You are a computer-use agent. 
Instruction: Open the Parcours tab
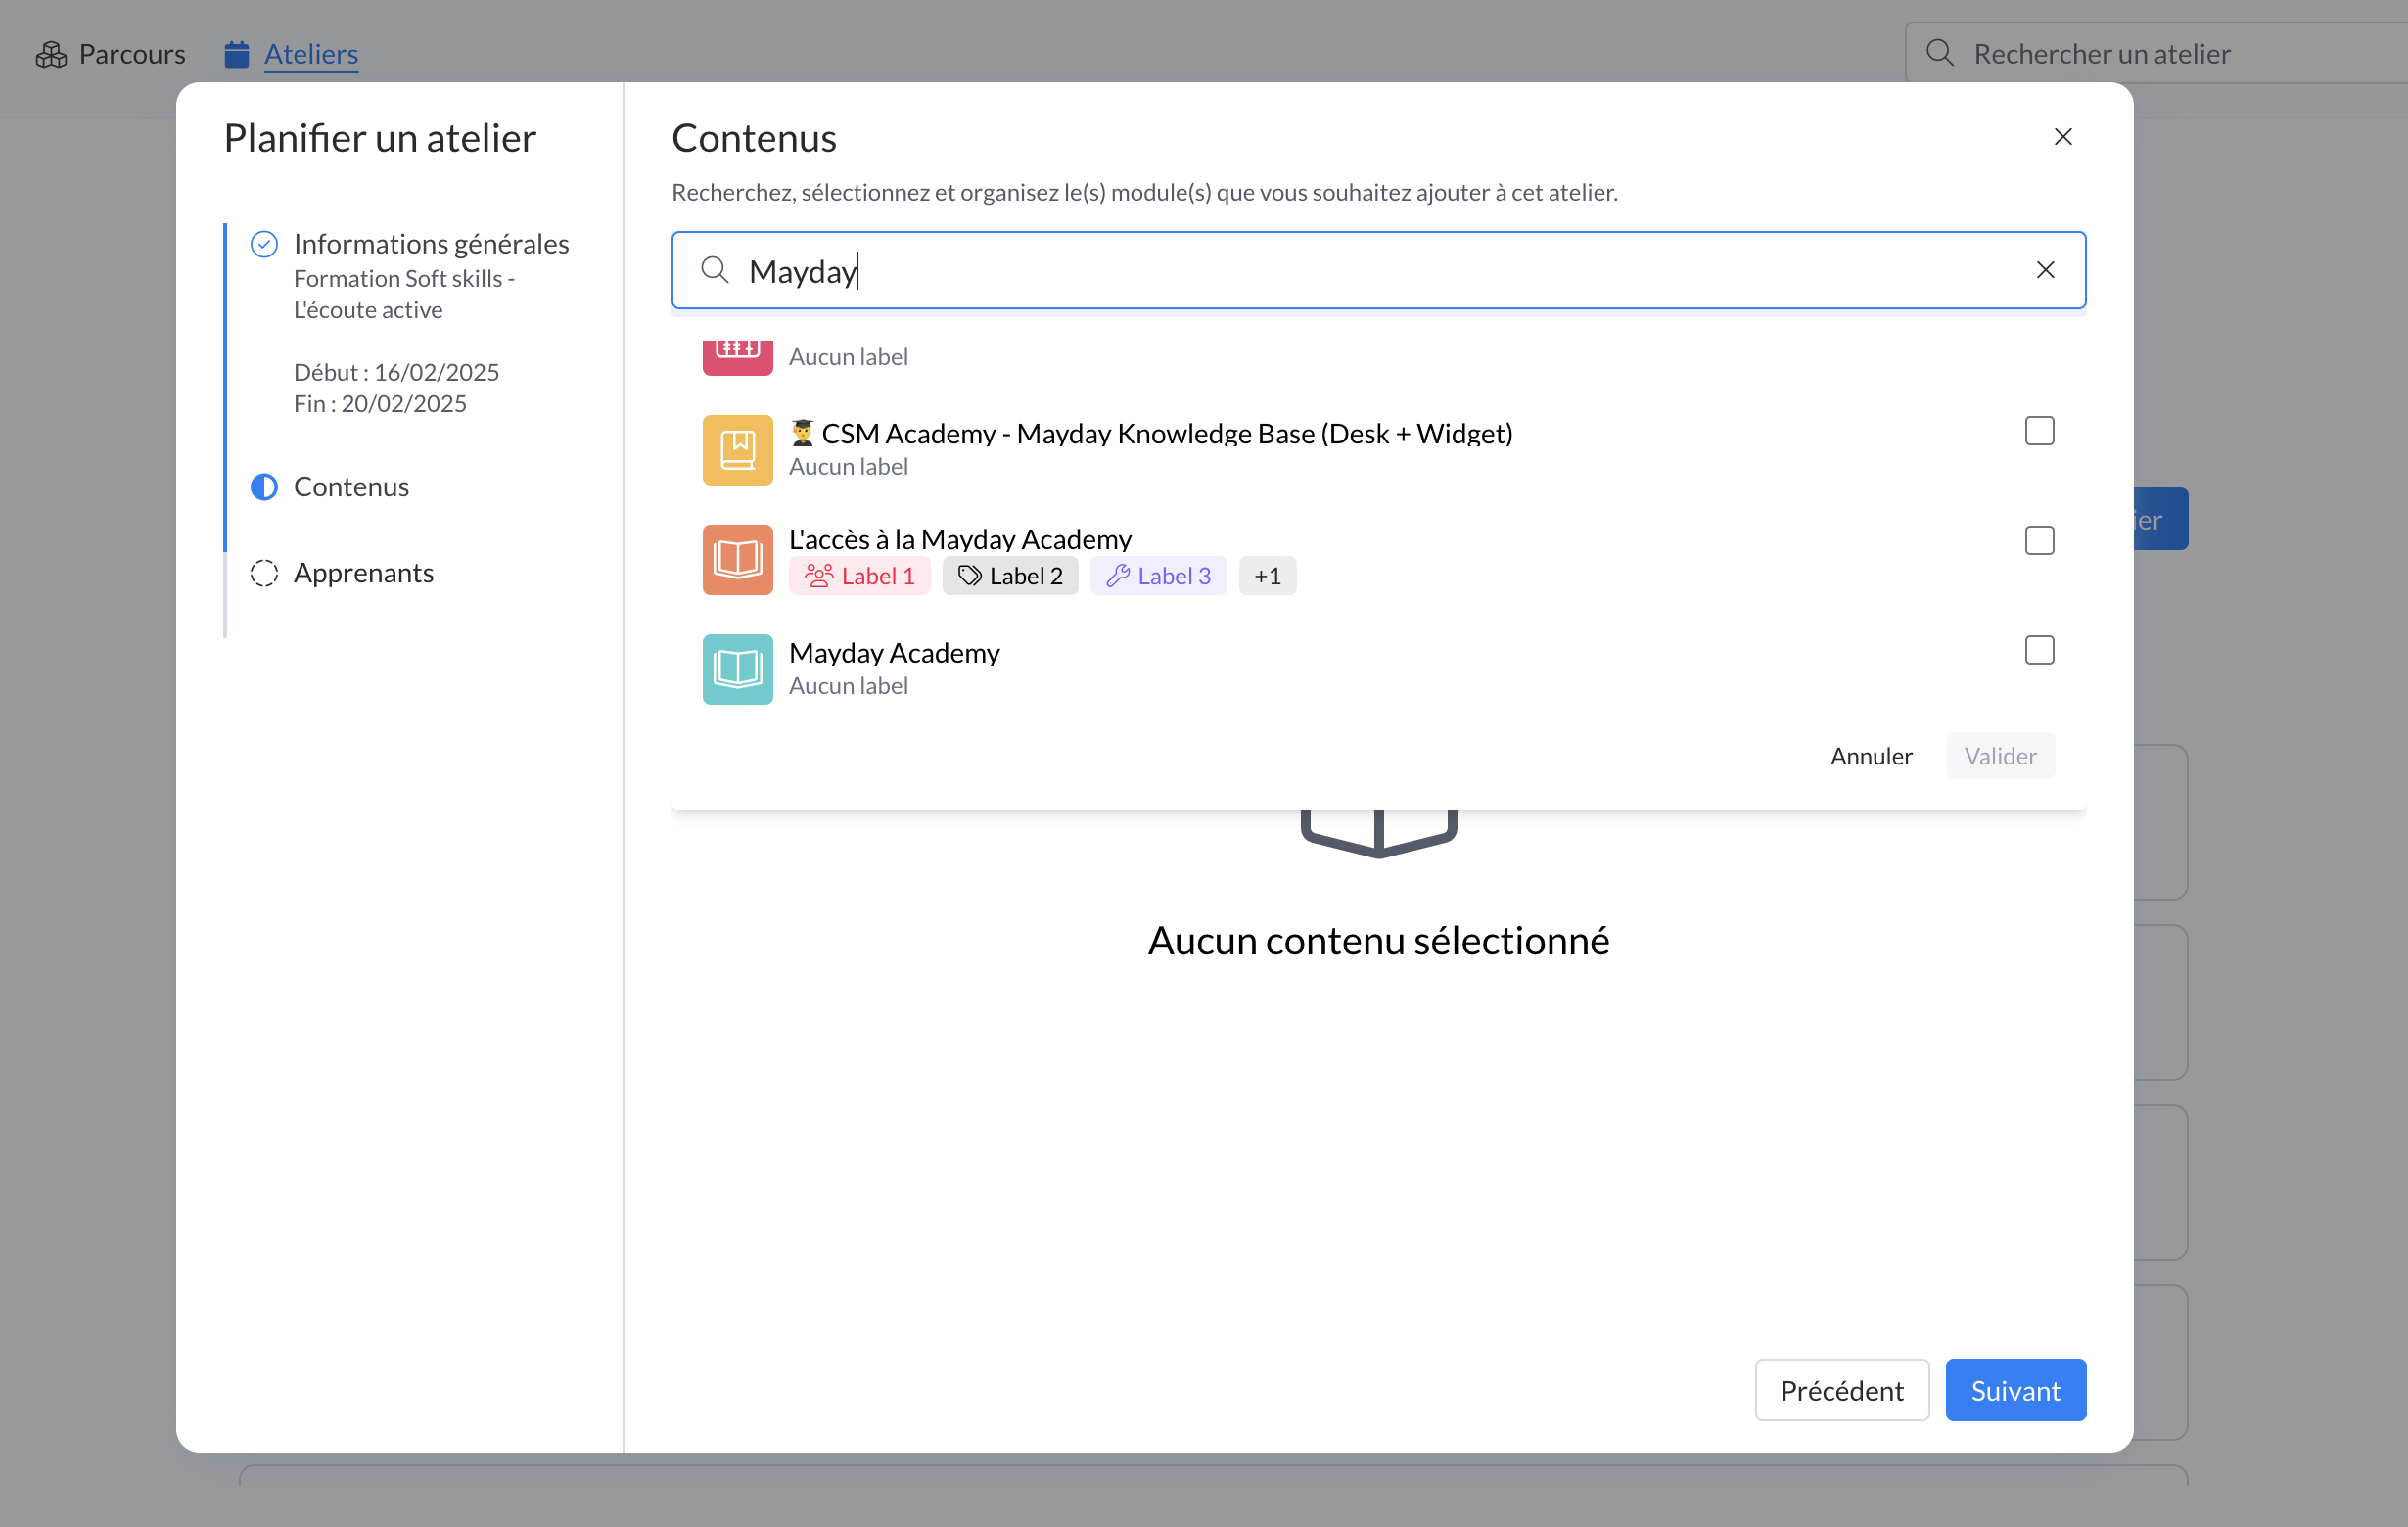(x=131, y=54)
